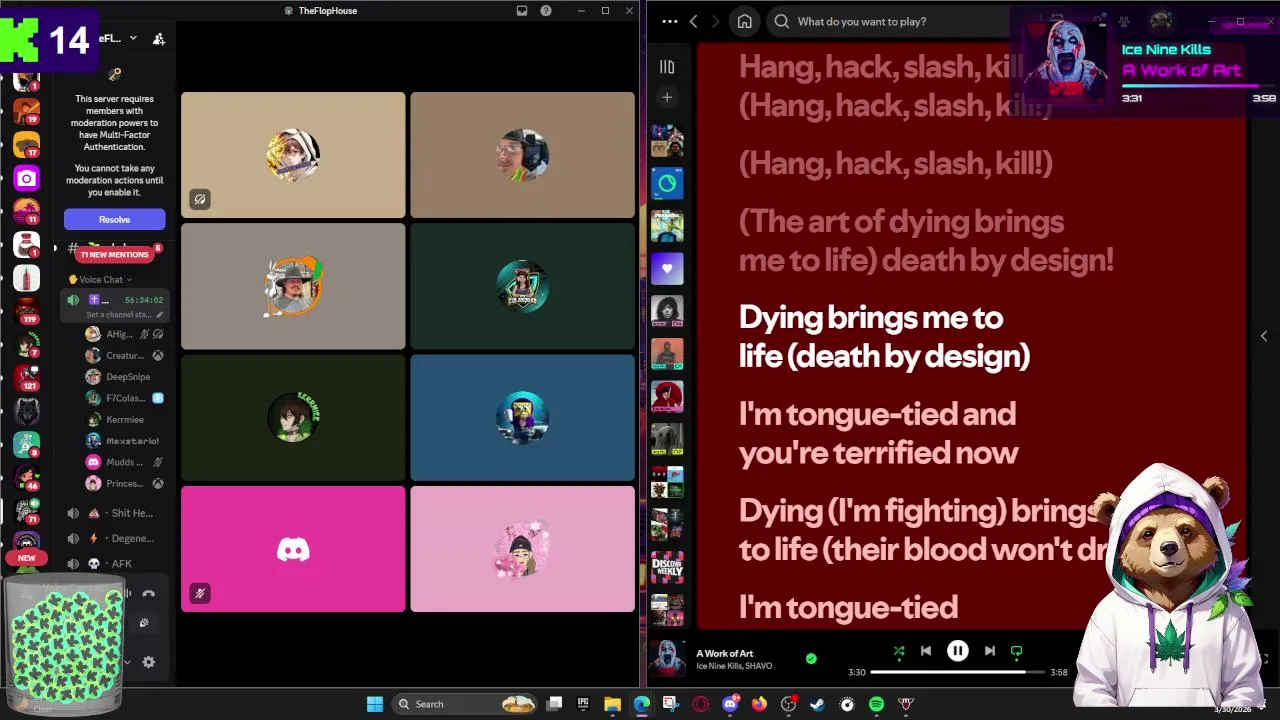The image size is (1280, 720).
Task: Click the green saved-to-library checkmark
Action: tap(811, 659)
